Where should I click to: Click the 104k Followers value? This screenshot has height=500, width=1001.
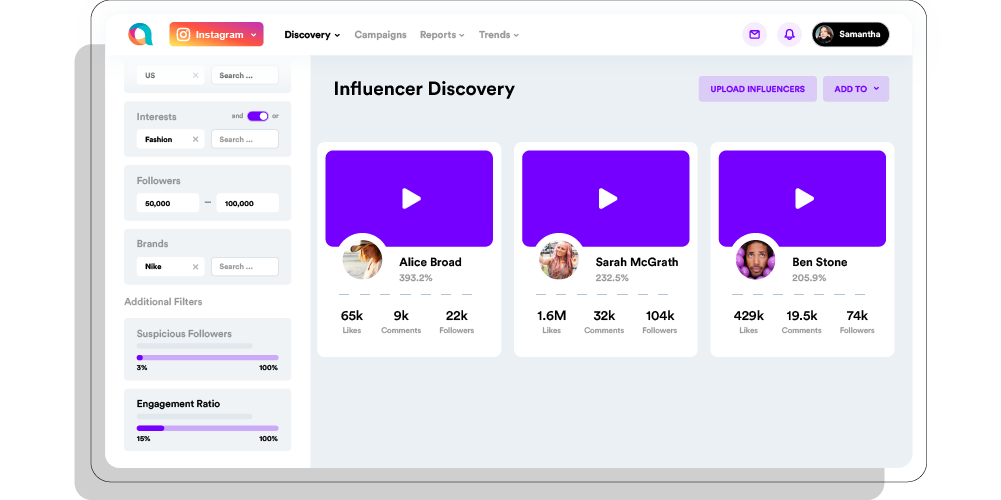(659, 315)
